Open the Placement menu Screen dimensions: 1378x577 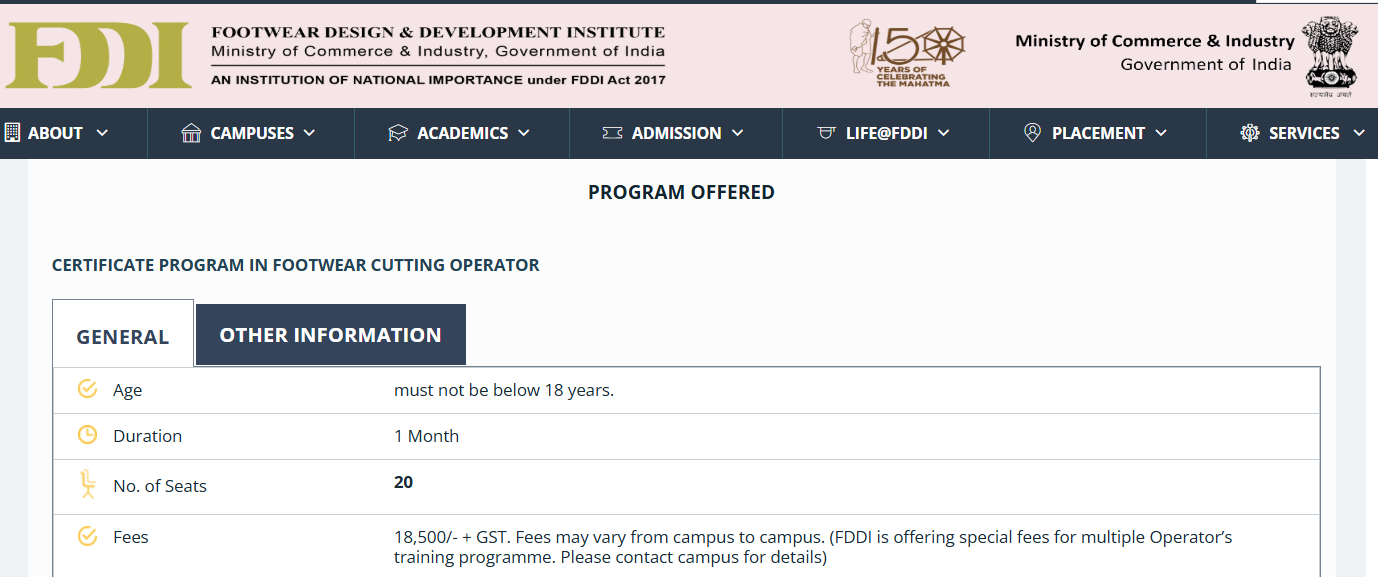pos(1098,133)
